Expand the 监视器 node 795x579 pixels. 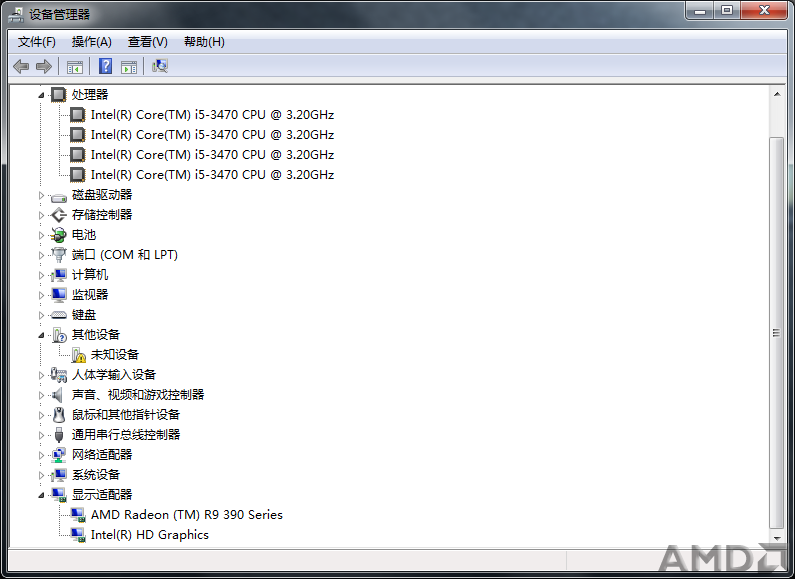pos(41,295)
